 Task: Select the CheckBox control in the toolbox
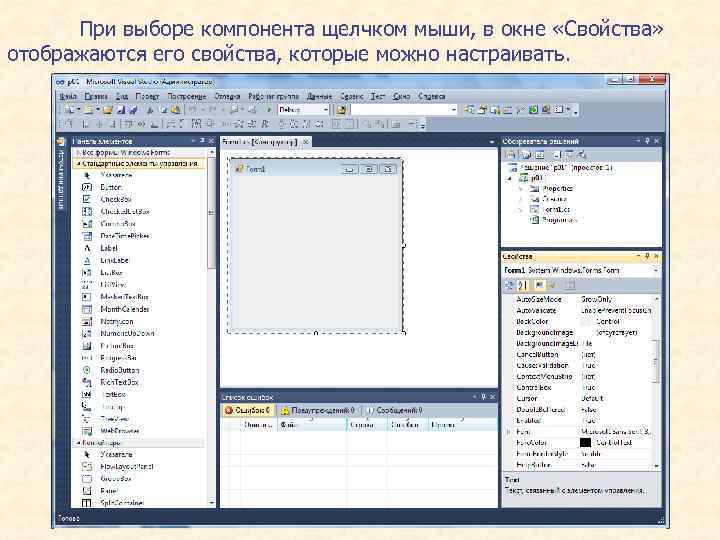point(115,199)
